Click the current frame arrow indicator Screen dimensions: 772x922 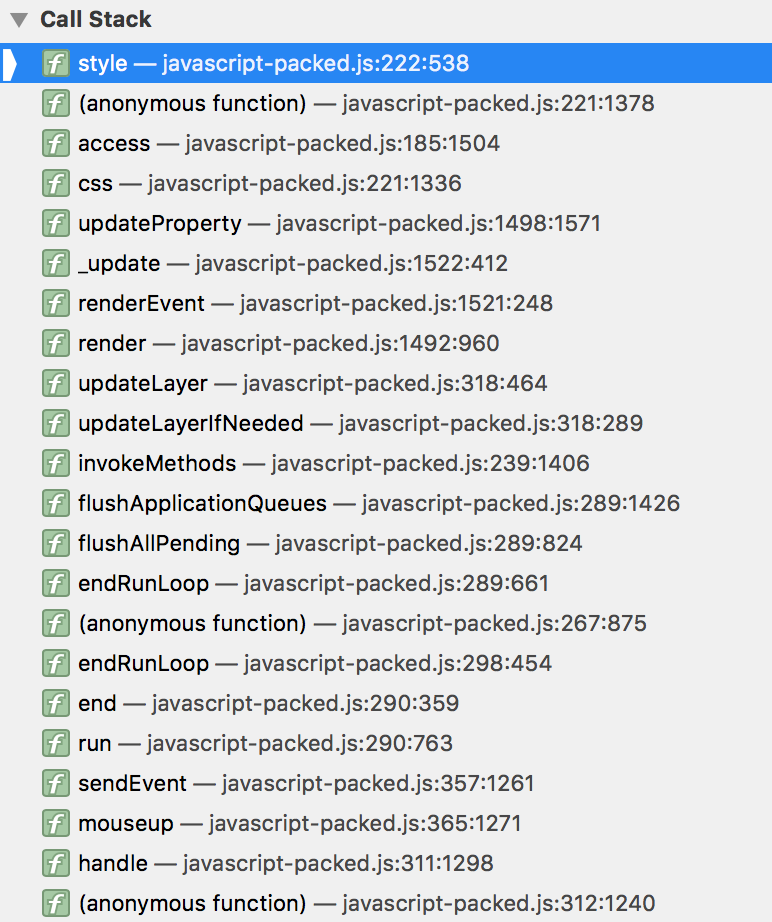tap(10, 64)
